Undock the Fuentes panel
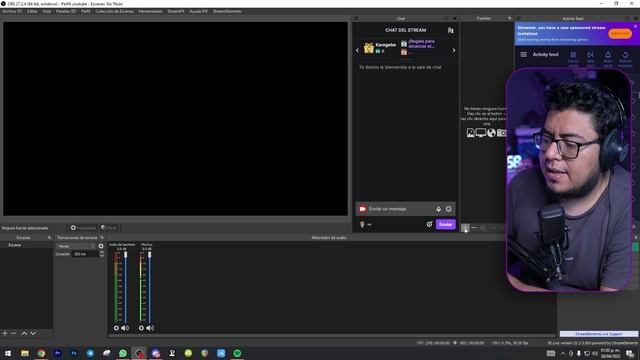The width and height of the screenshot is (640, 360). click(509, 18)
